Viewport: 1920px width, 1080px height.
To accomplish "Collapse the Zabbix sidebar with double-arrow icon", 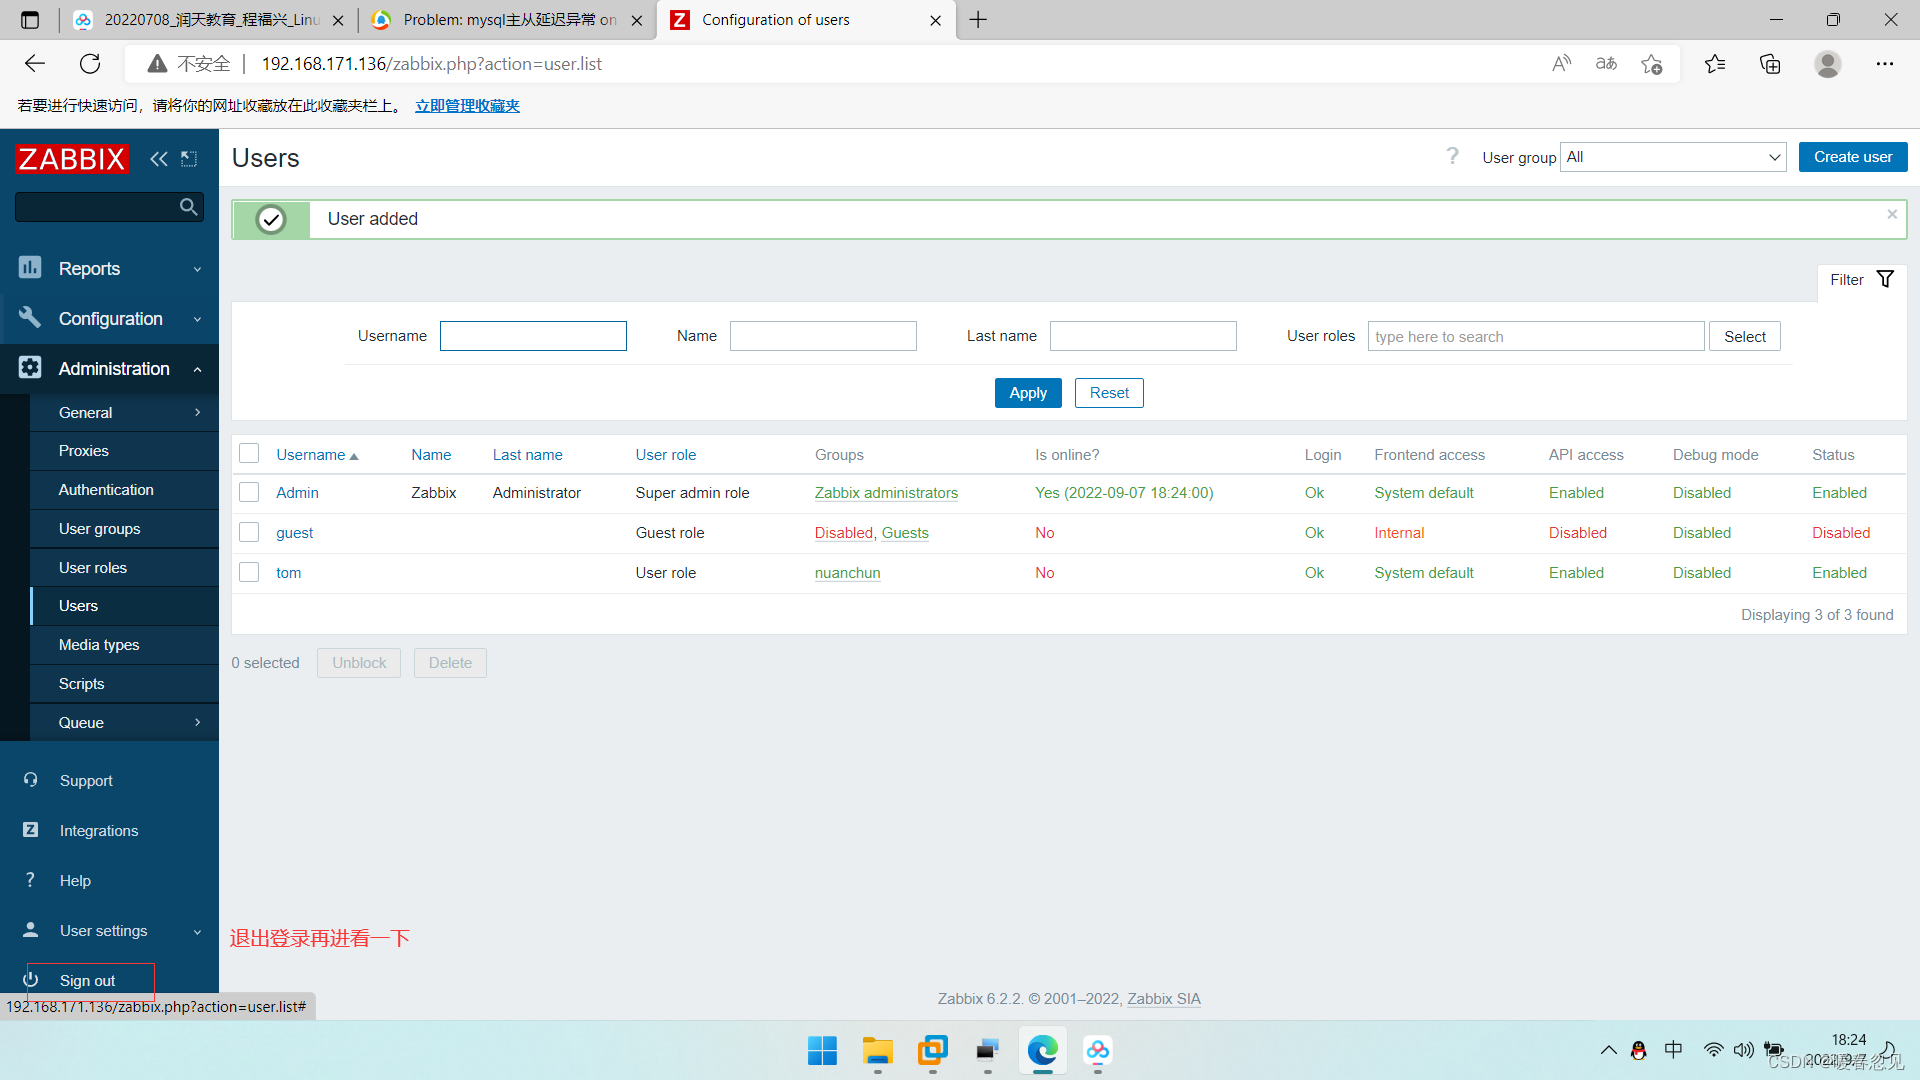I will point(158,159).
